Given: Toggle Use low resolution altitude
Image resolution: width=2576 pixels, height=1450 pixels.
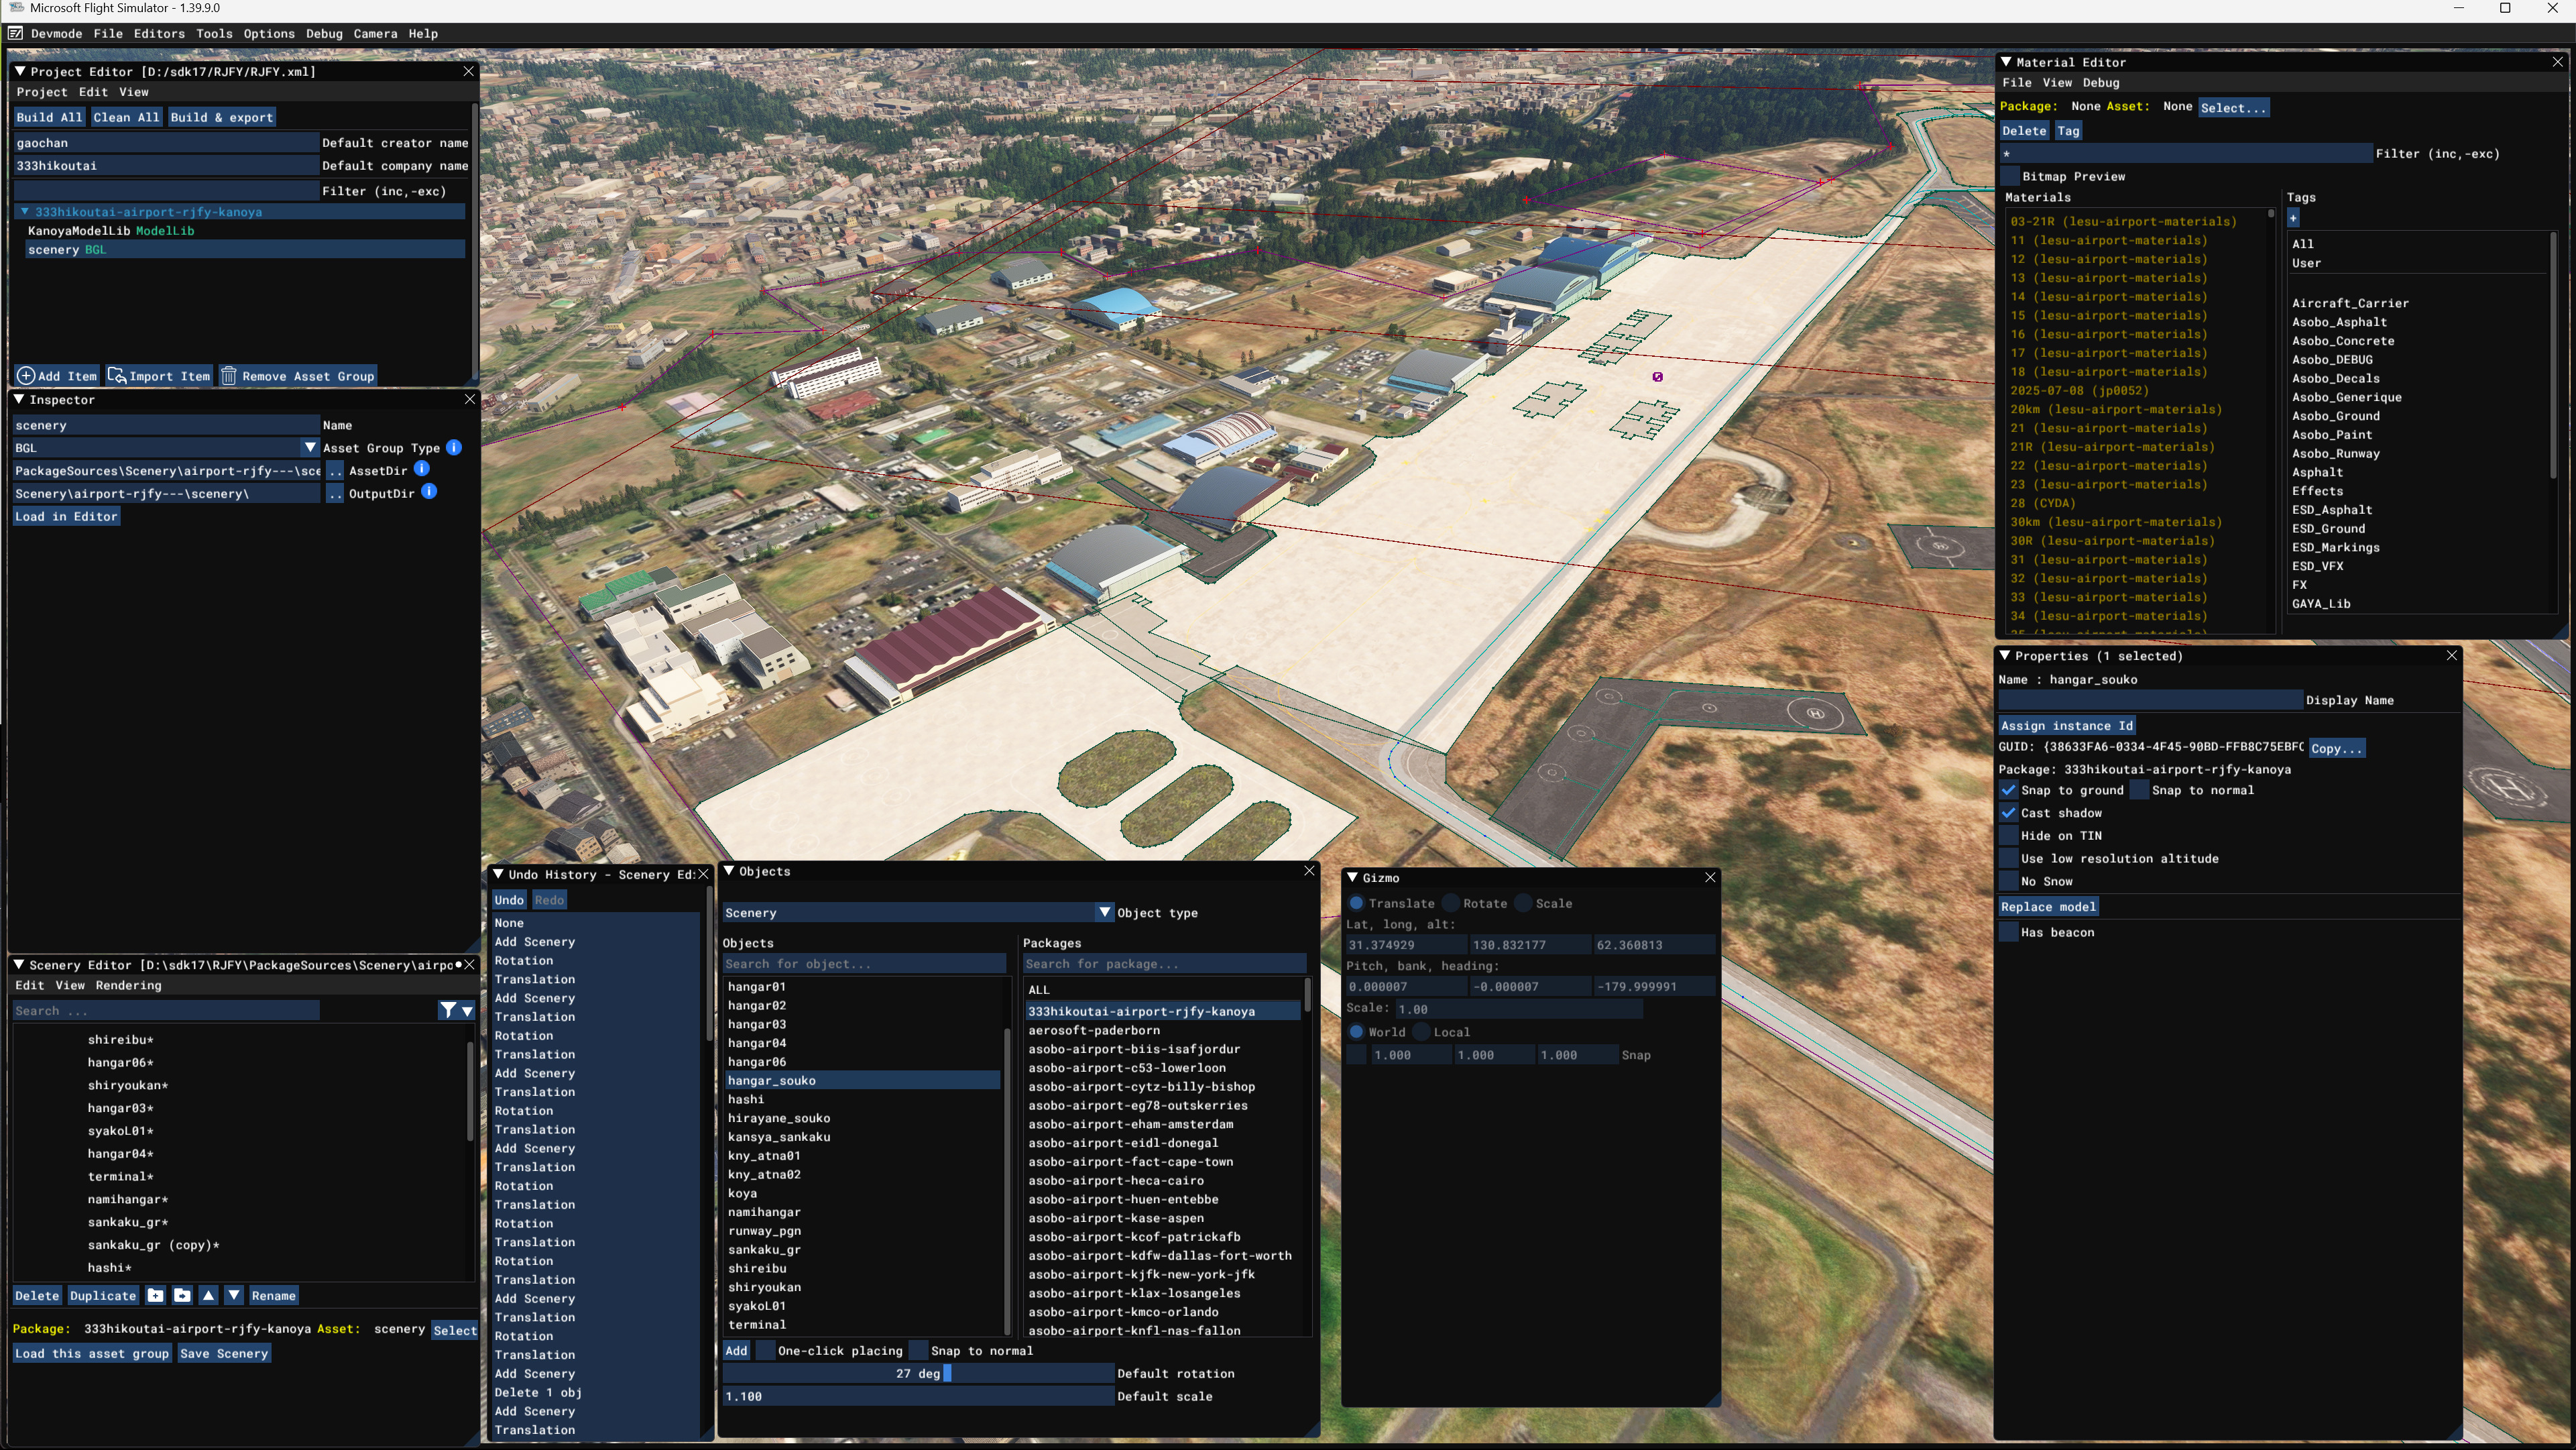Looking at the screenshot, I should 2008,858.
